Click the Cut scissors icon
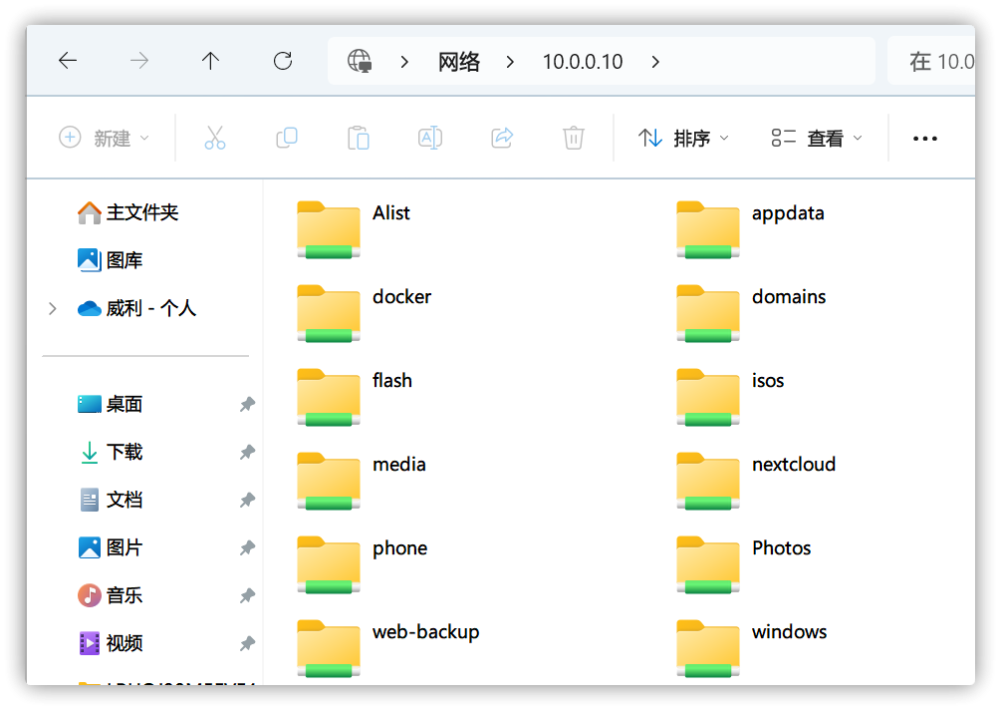The width and height of the screenshot is (1000, 710). point(215,138)
